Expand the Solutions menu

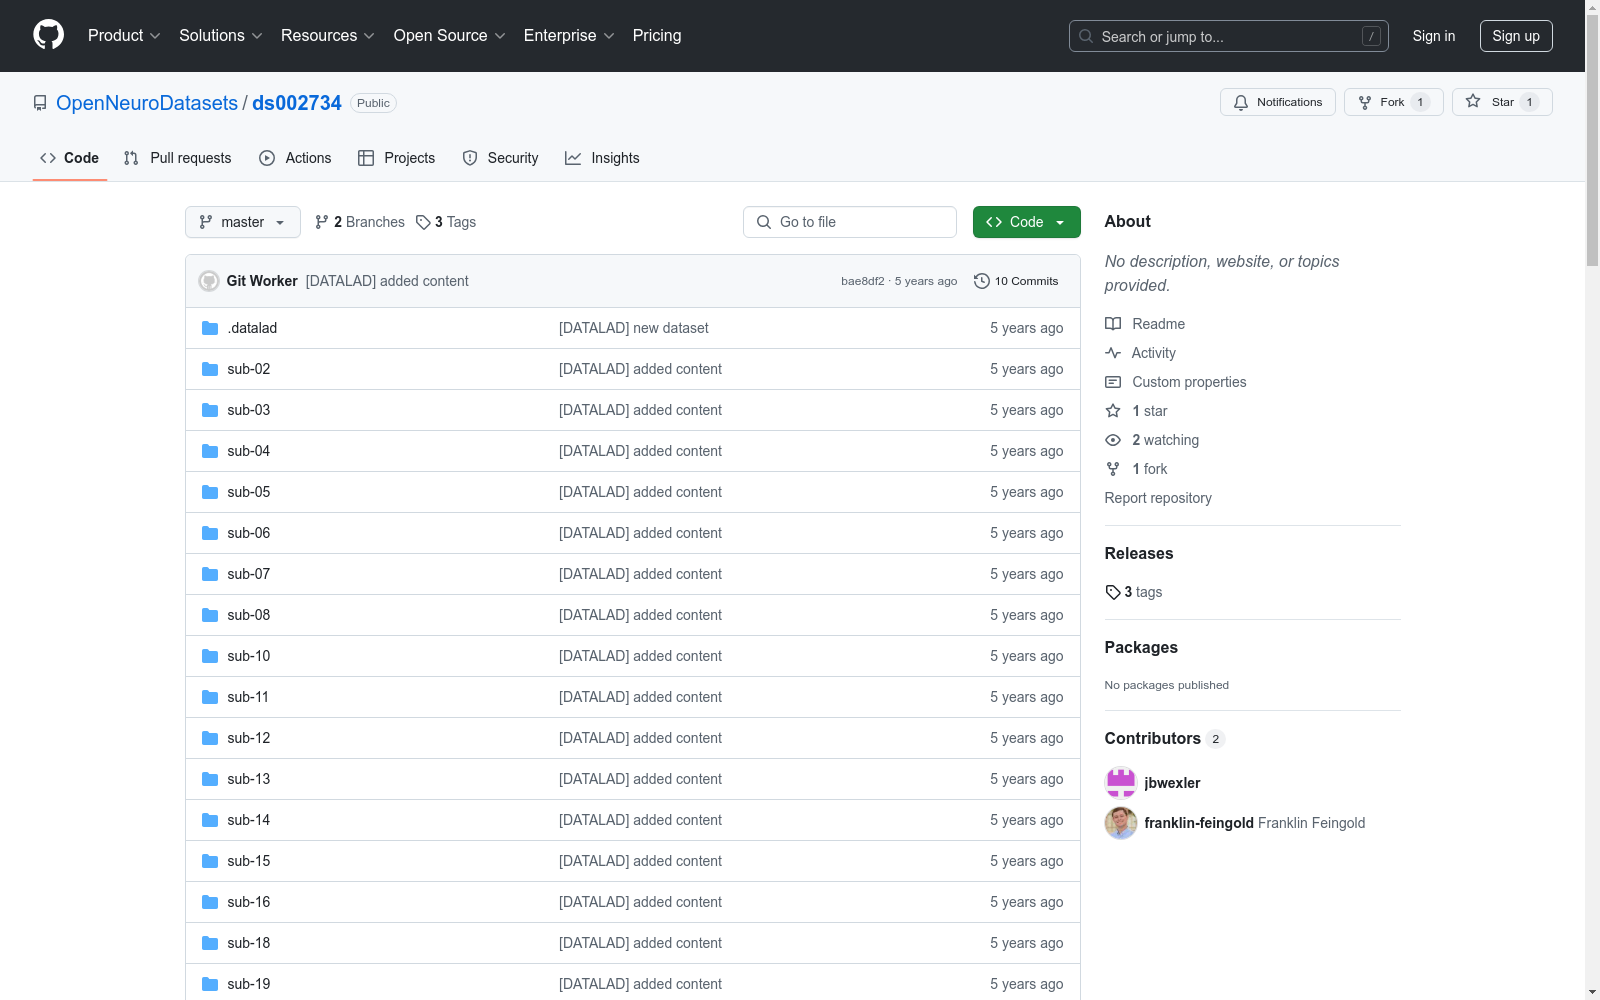tap(221, 36)
